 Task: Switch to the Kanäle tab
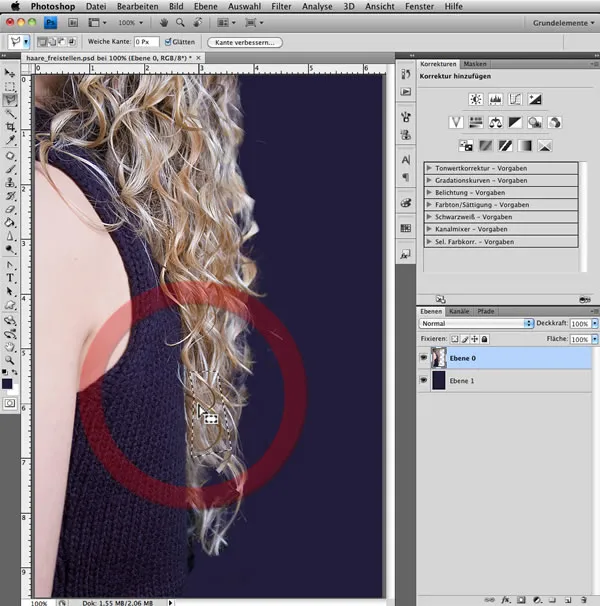[459, 312]
